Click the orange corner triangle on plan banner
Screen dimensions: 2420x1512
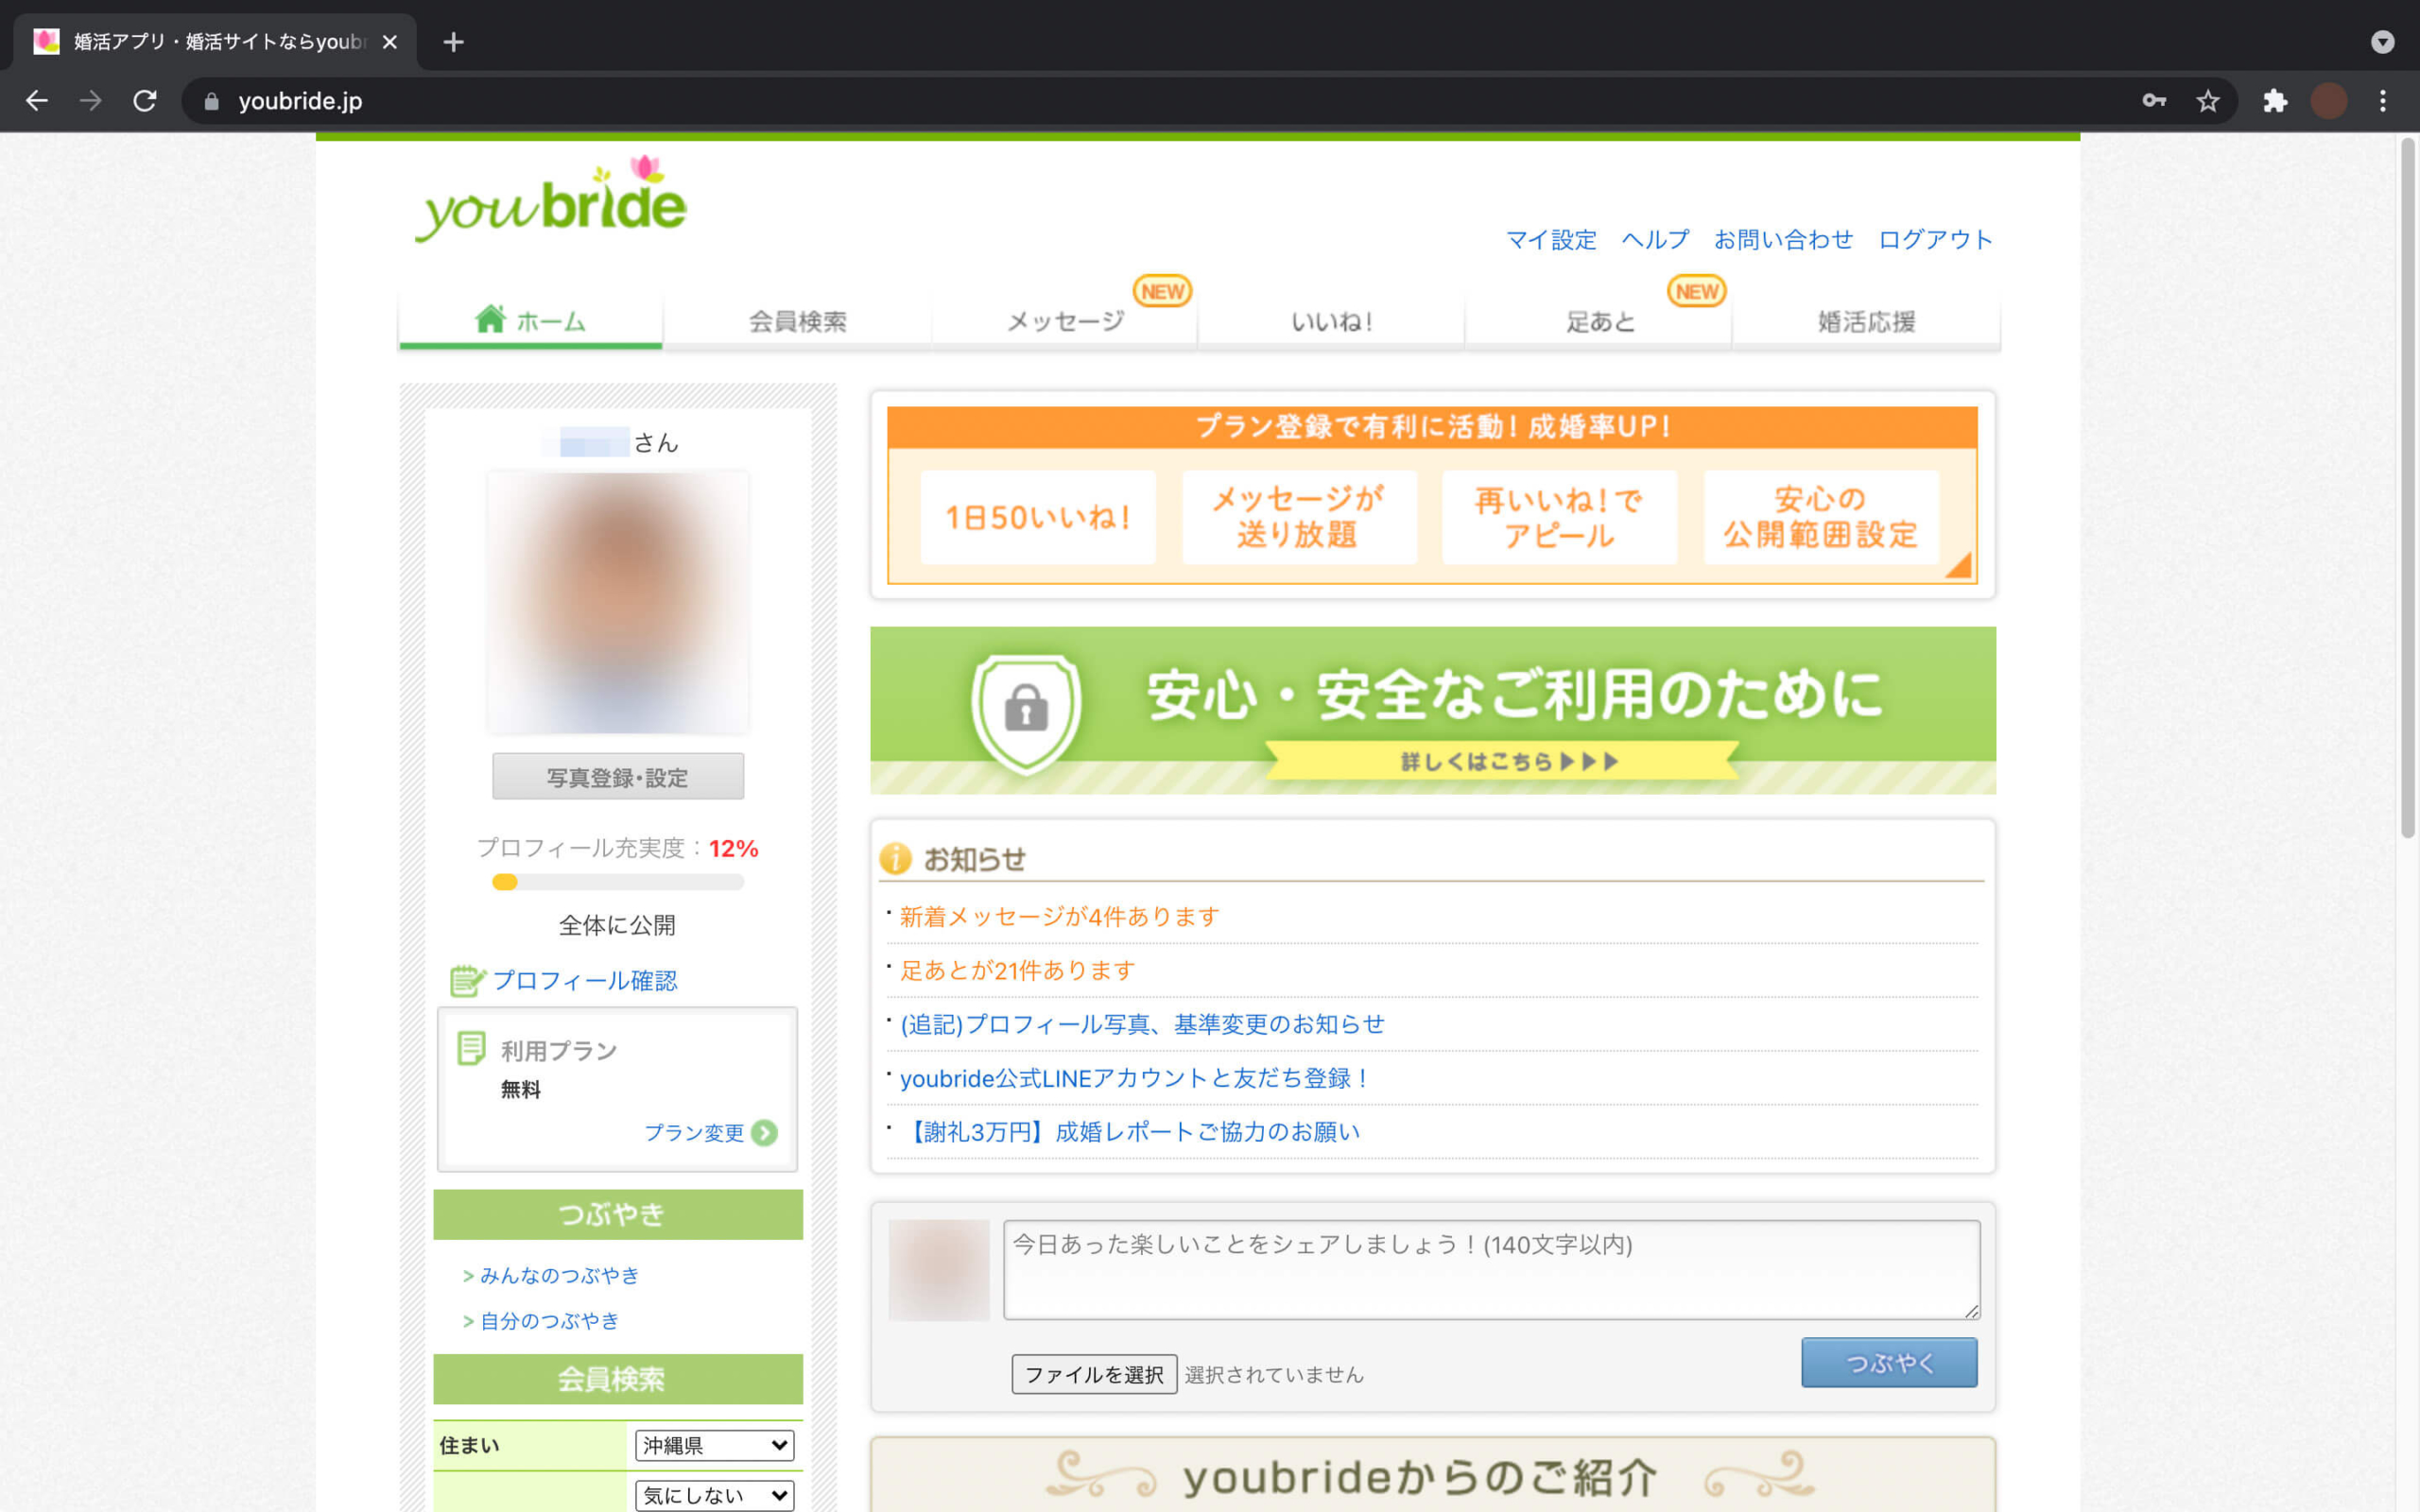(1960, 566)
